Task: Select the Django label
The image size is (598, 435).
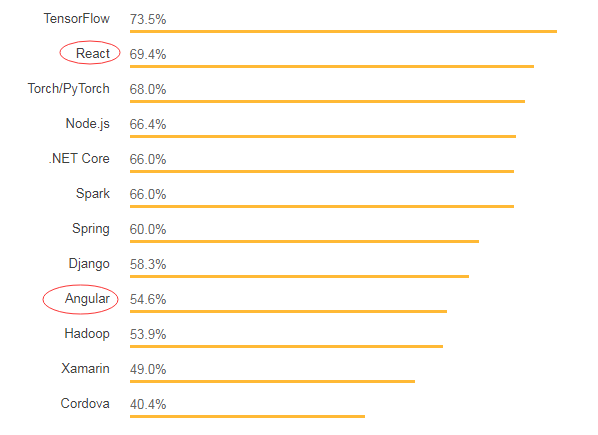Action: coord(89,264)
